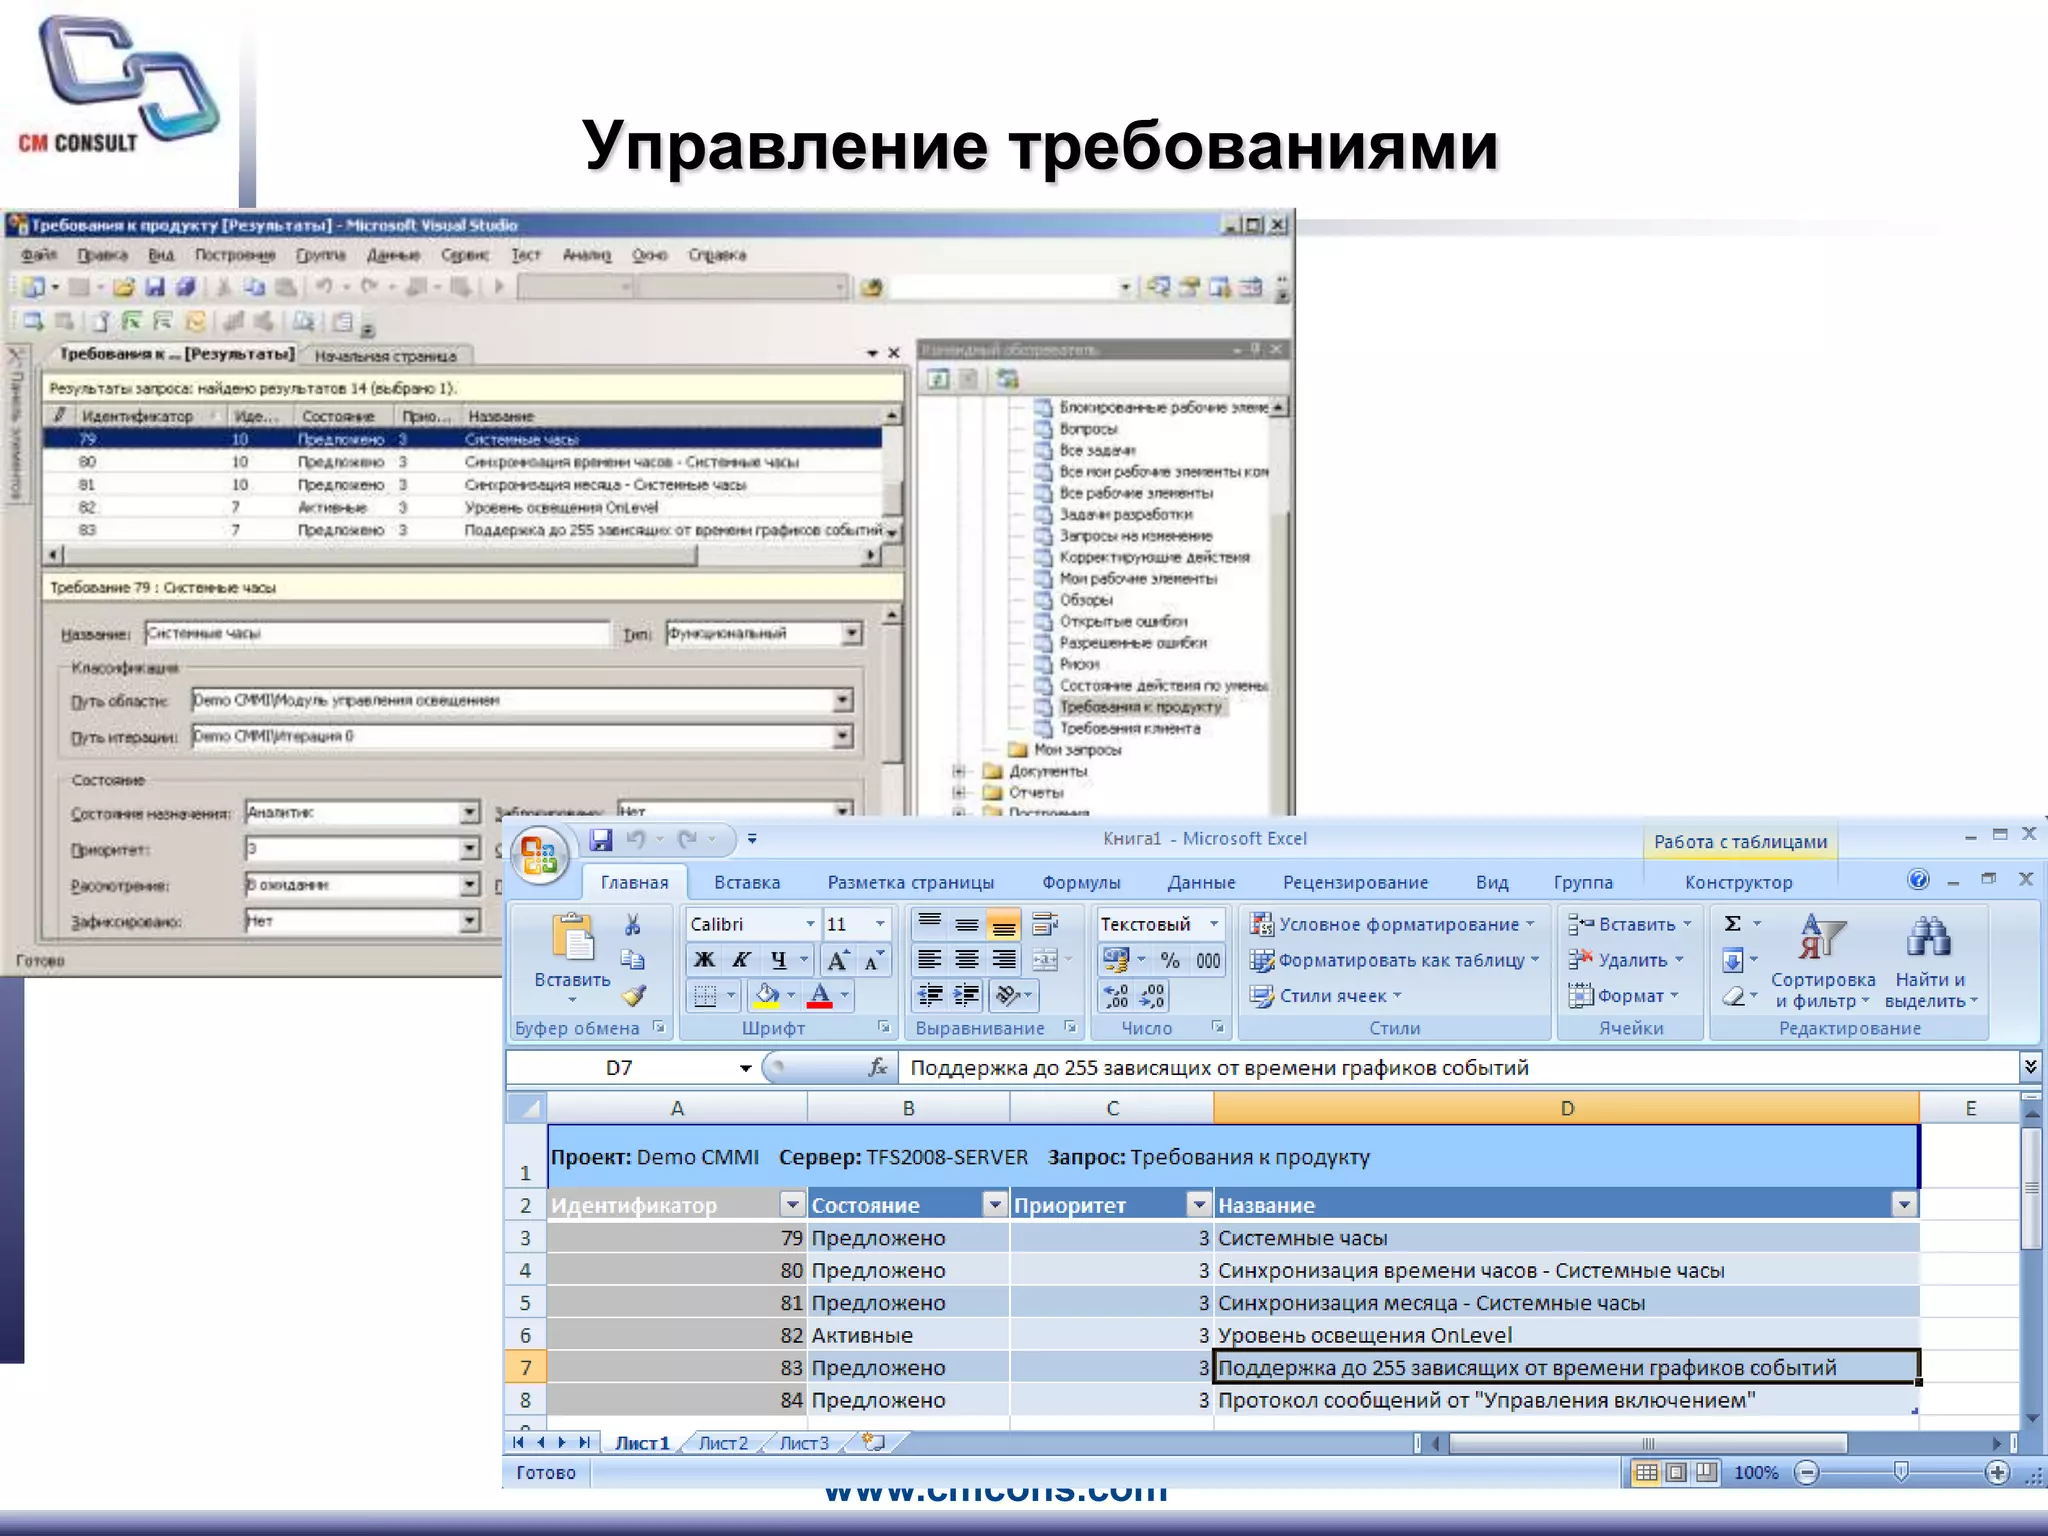Decrease decimal places icon
The width and height of the screenshot is (2048, 1536).
1151,996
